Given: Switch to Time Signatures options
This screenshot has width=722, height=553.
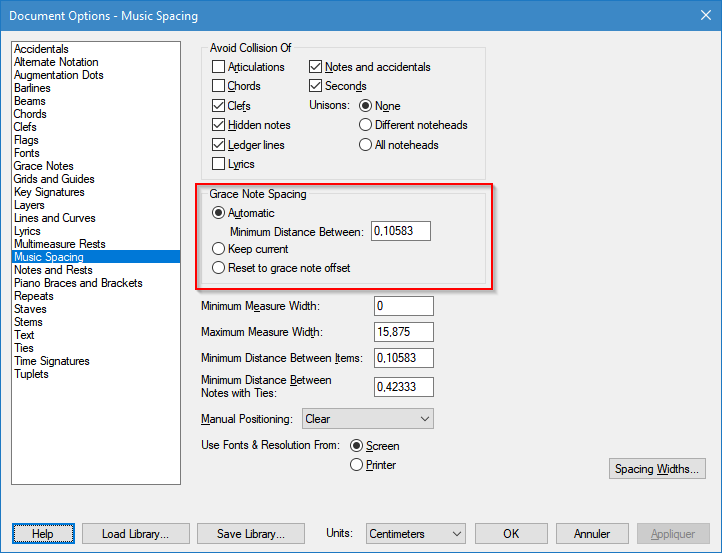Looking at the screenshot, I should coord(51,361).
